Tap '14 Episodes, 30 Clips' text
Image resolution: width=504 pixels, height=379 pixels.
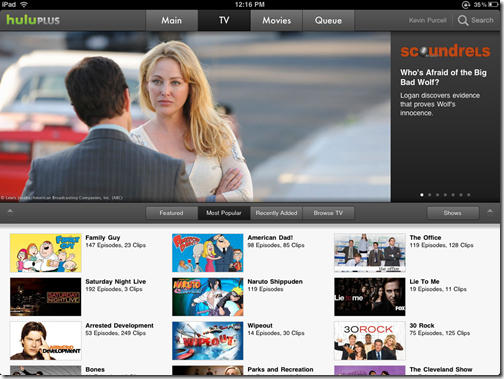[276, 333]
